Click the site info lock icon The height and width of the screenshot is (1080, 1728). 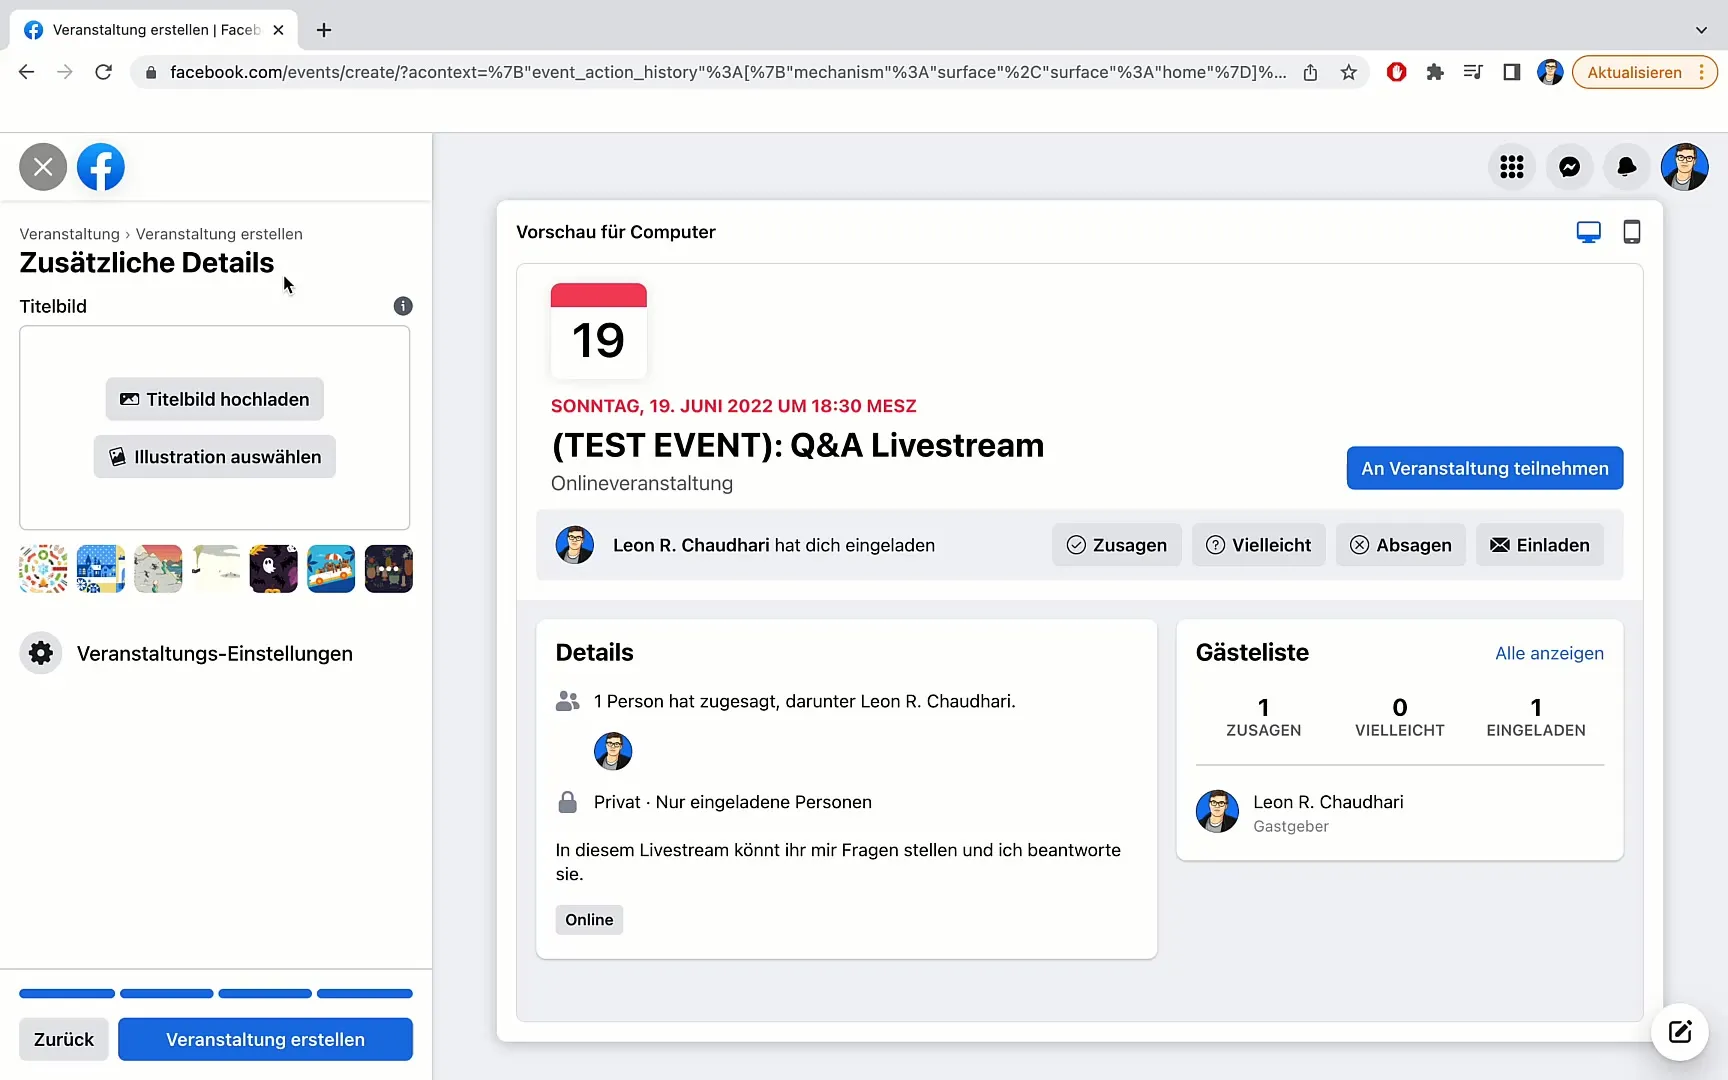pyautogui.click(x=151, y=72)
